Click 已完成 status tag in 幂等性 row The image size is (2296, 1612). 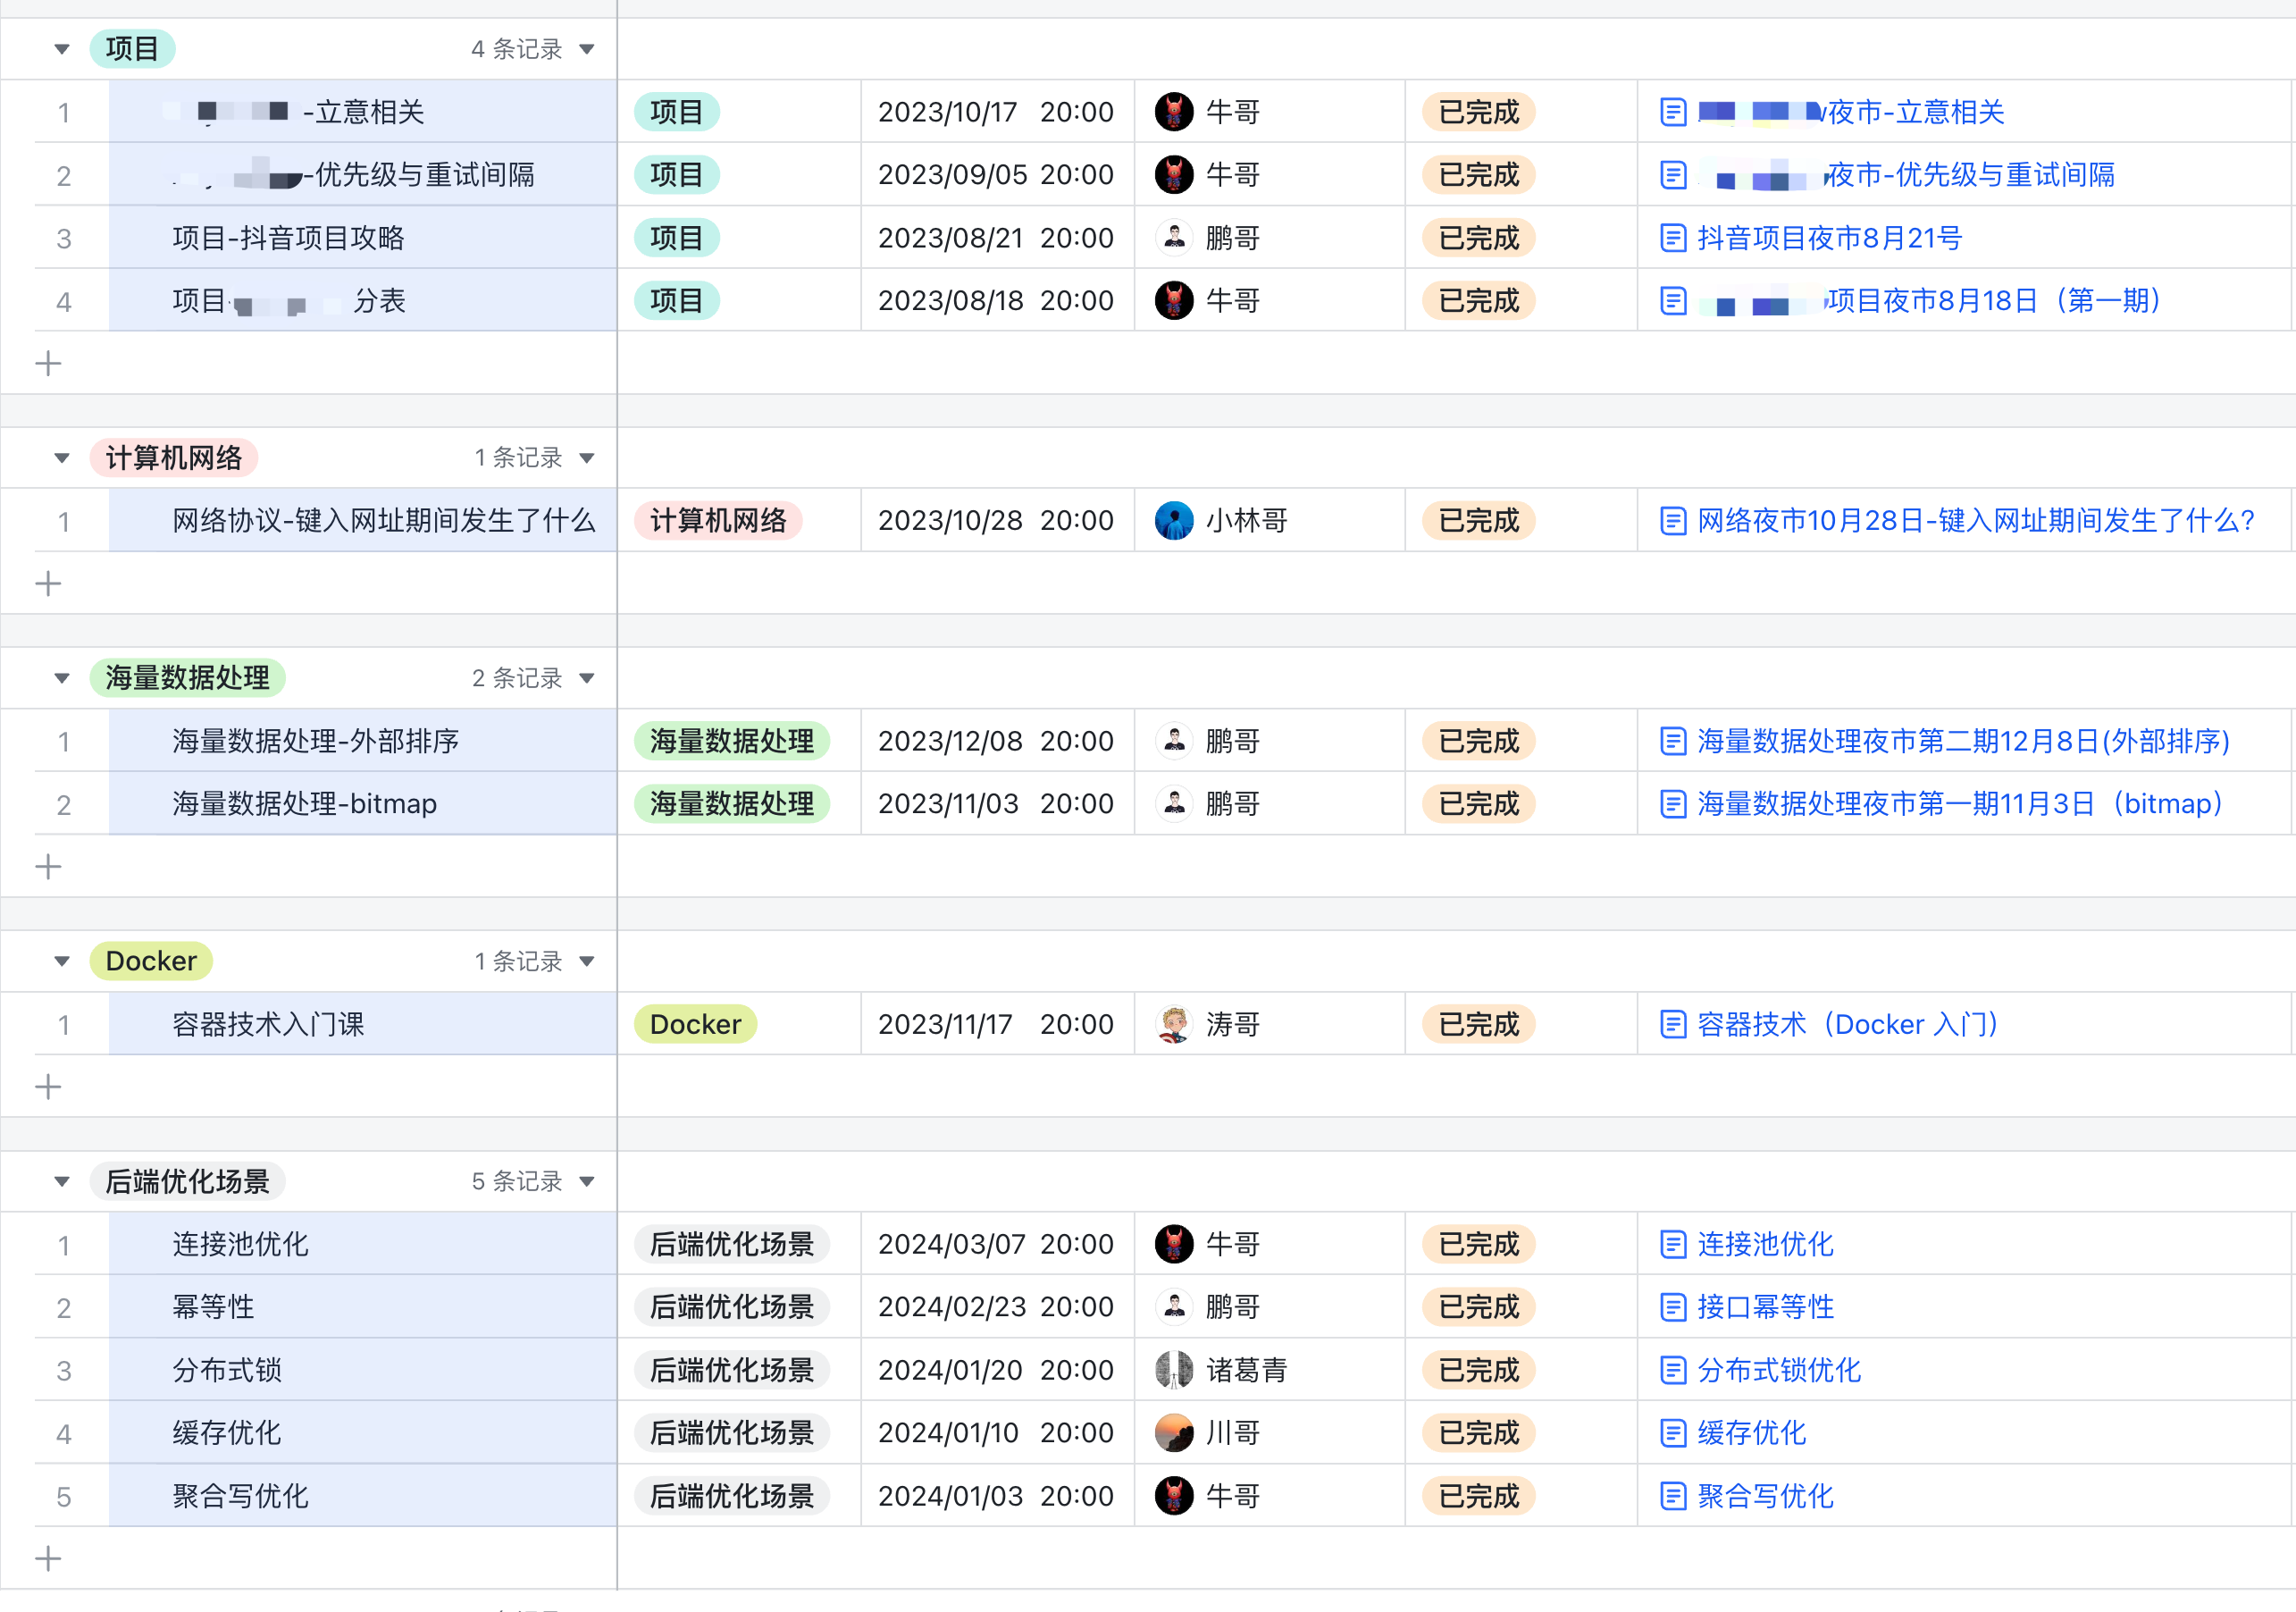[1478, 1307]
